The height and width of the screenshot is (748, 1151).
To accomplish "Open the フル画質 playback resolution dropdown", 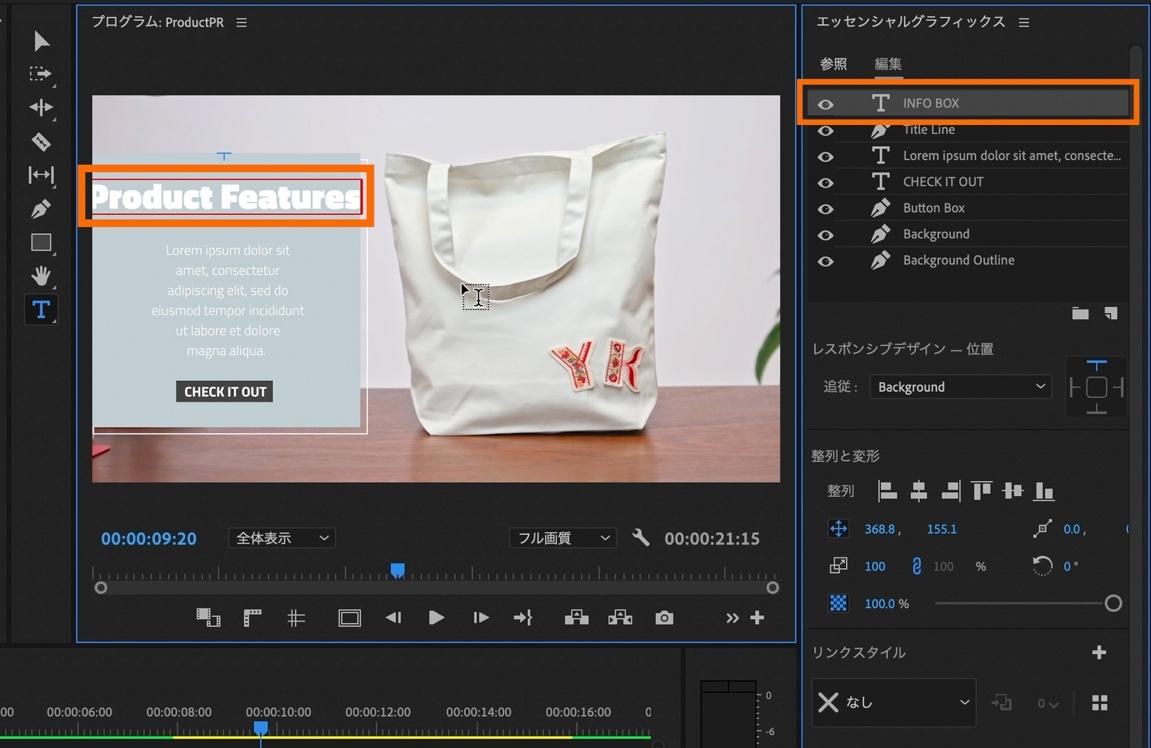I will tap(563, 538).
